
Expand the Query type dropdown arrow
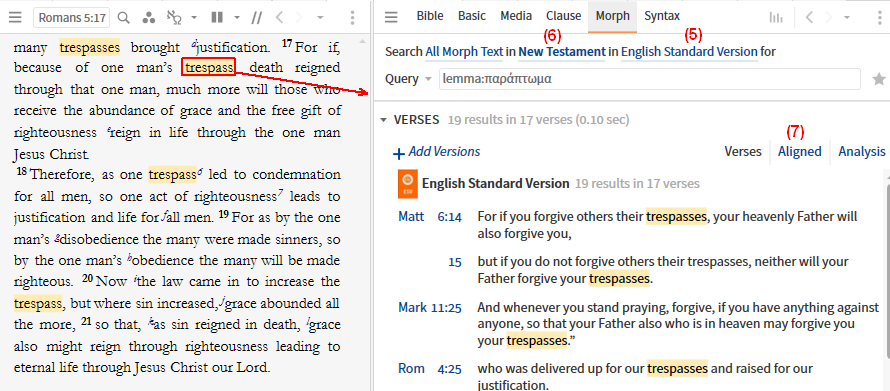[429, 79]
